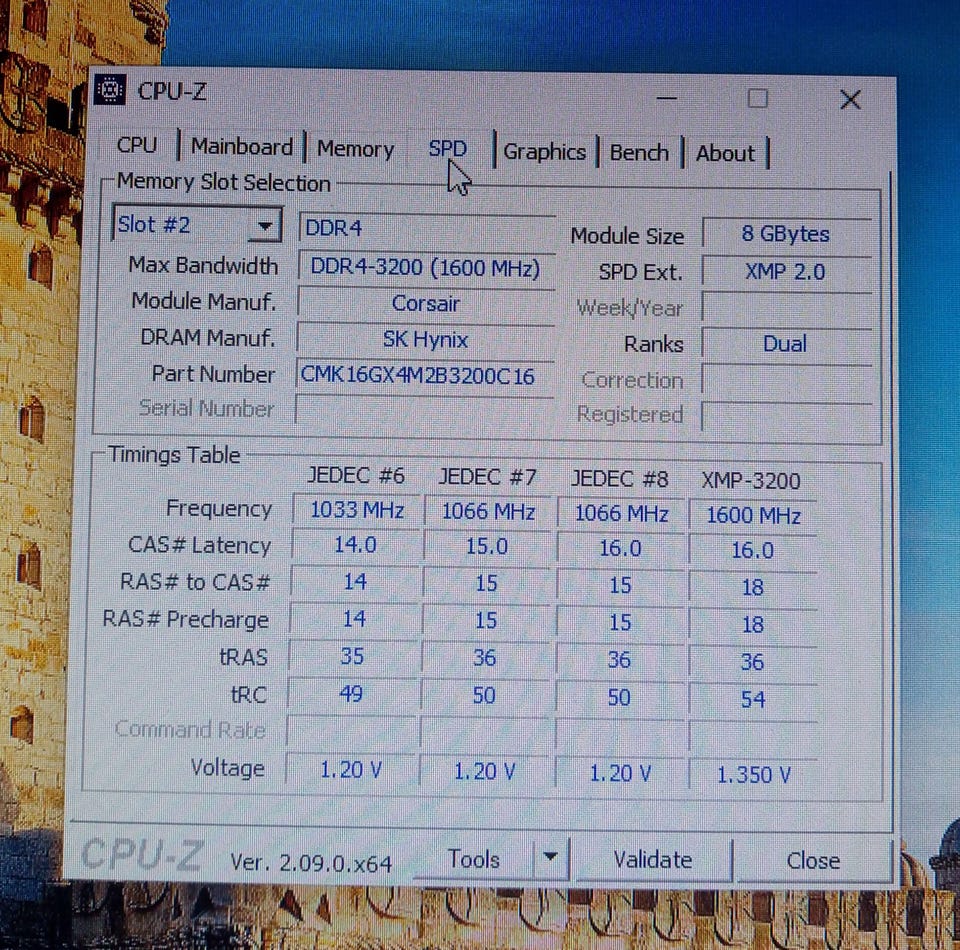Click the 8 GBytes module size value

click(x=786, y=234)
